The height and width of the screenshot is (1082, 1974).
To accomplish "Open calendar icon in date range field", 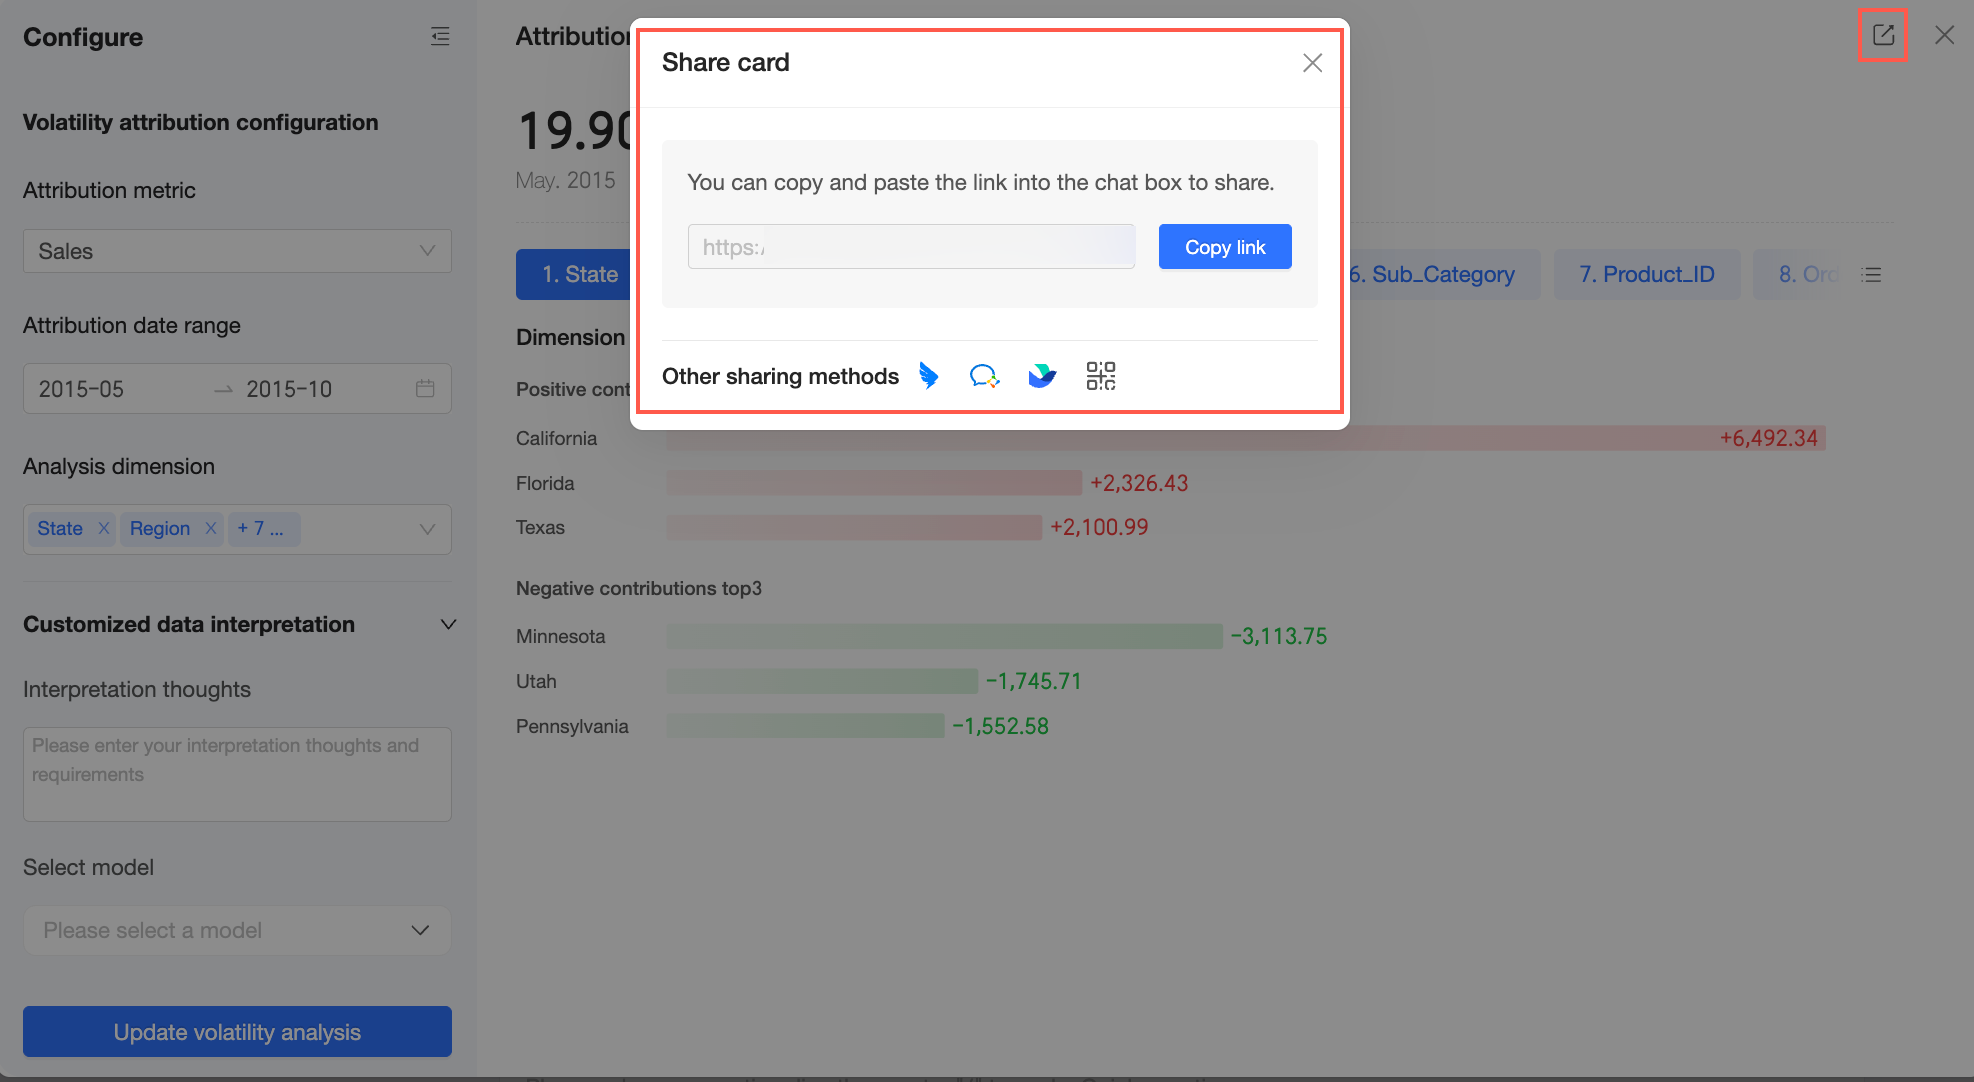I will coord(425,388).
